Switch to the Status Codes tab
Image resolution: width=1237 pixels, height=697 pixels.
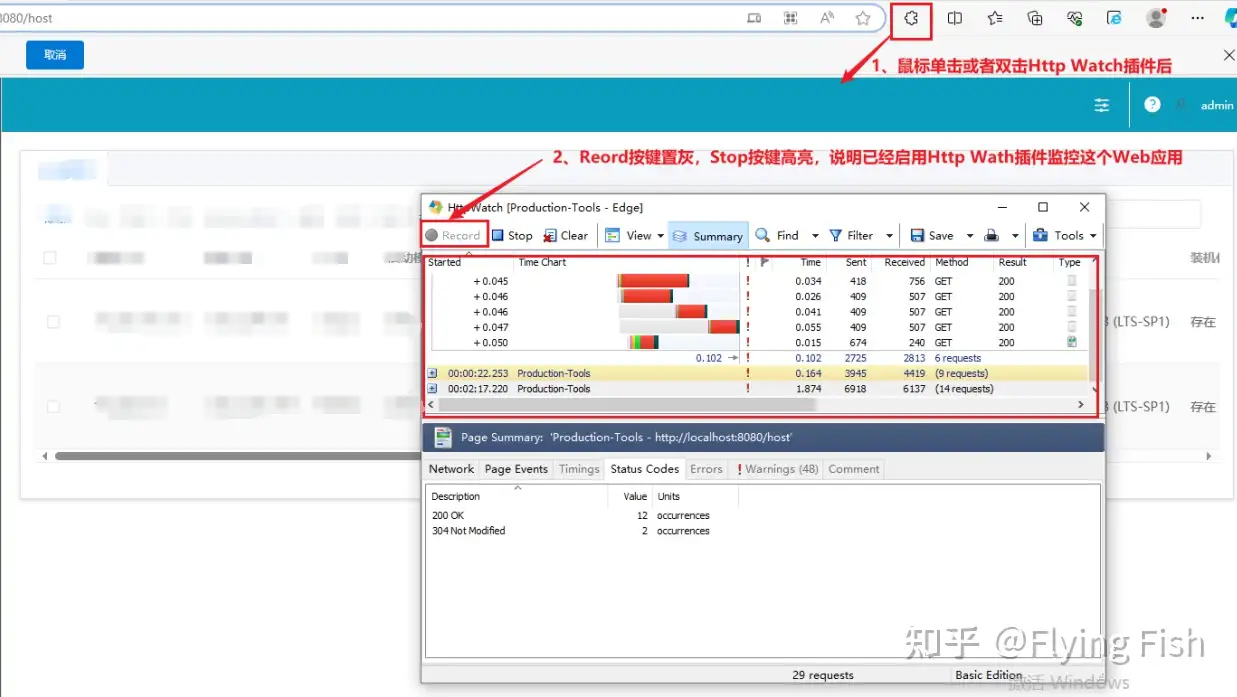(x=645, y=468)
